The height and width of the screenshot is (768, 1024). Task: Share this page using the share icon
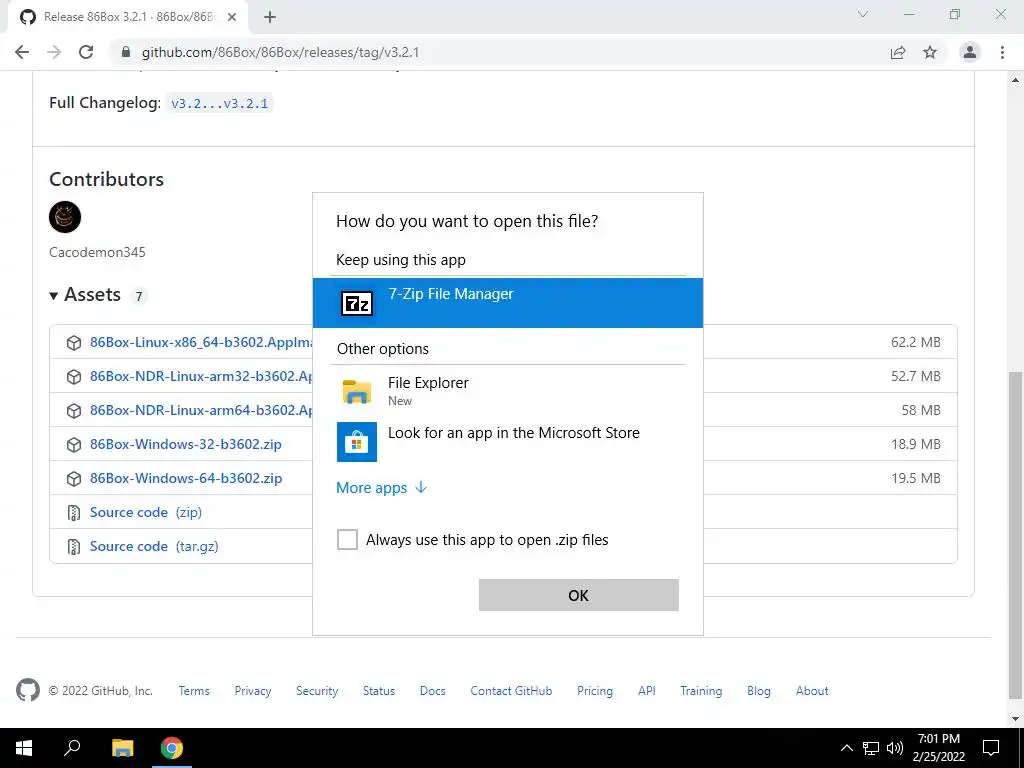tap(898, 52)
